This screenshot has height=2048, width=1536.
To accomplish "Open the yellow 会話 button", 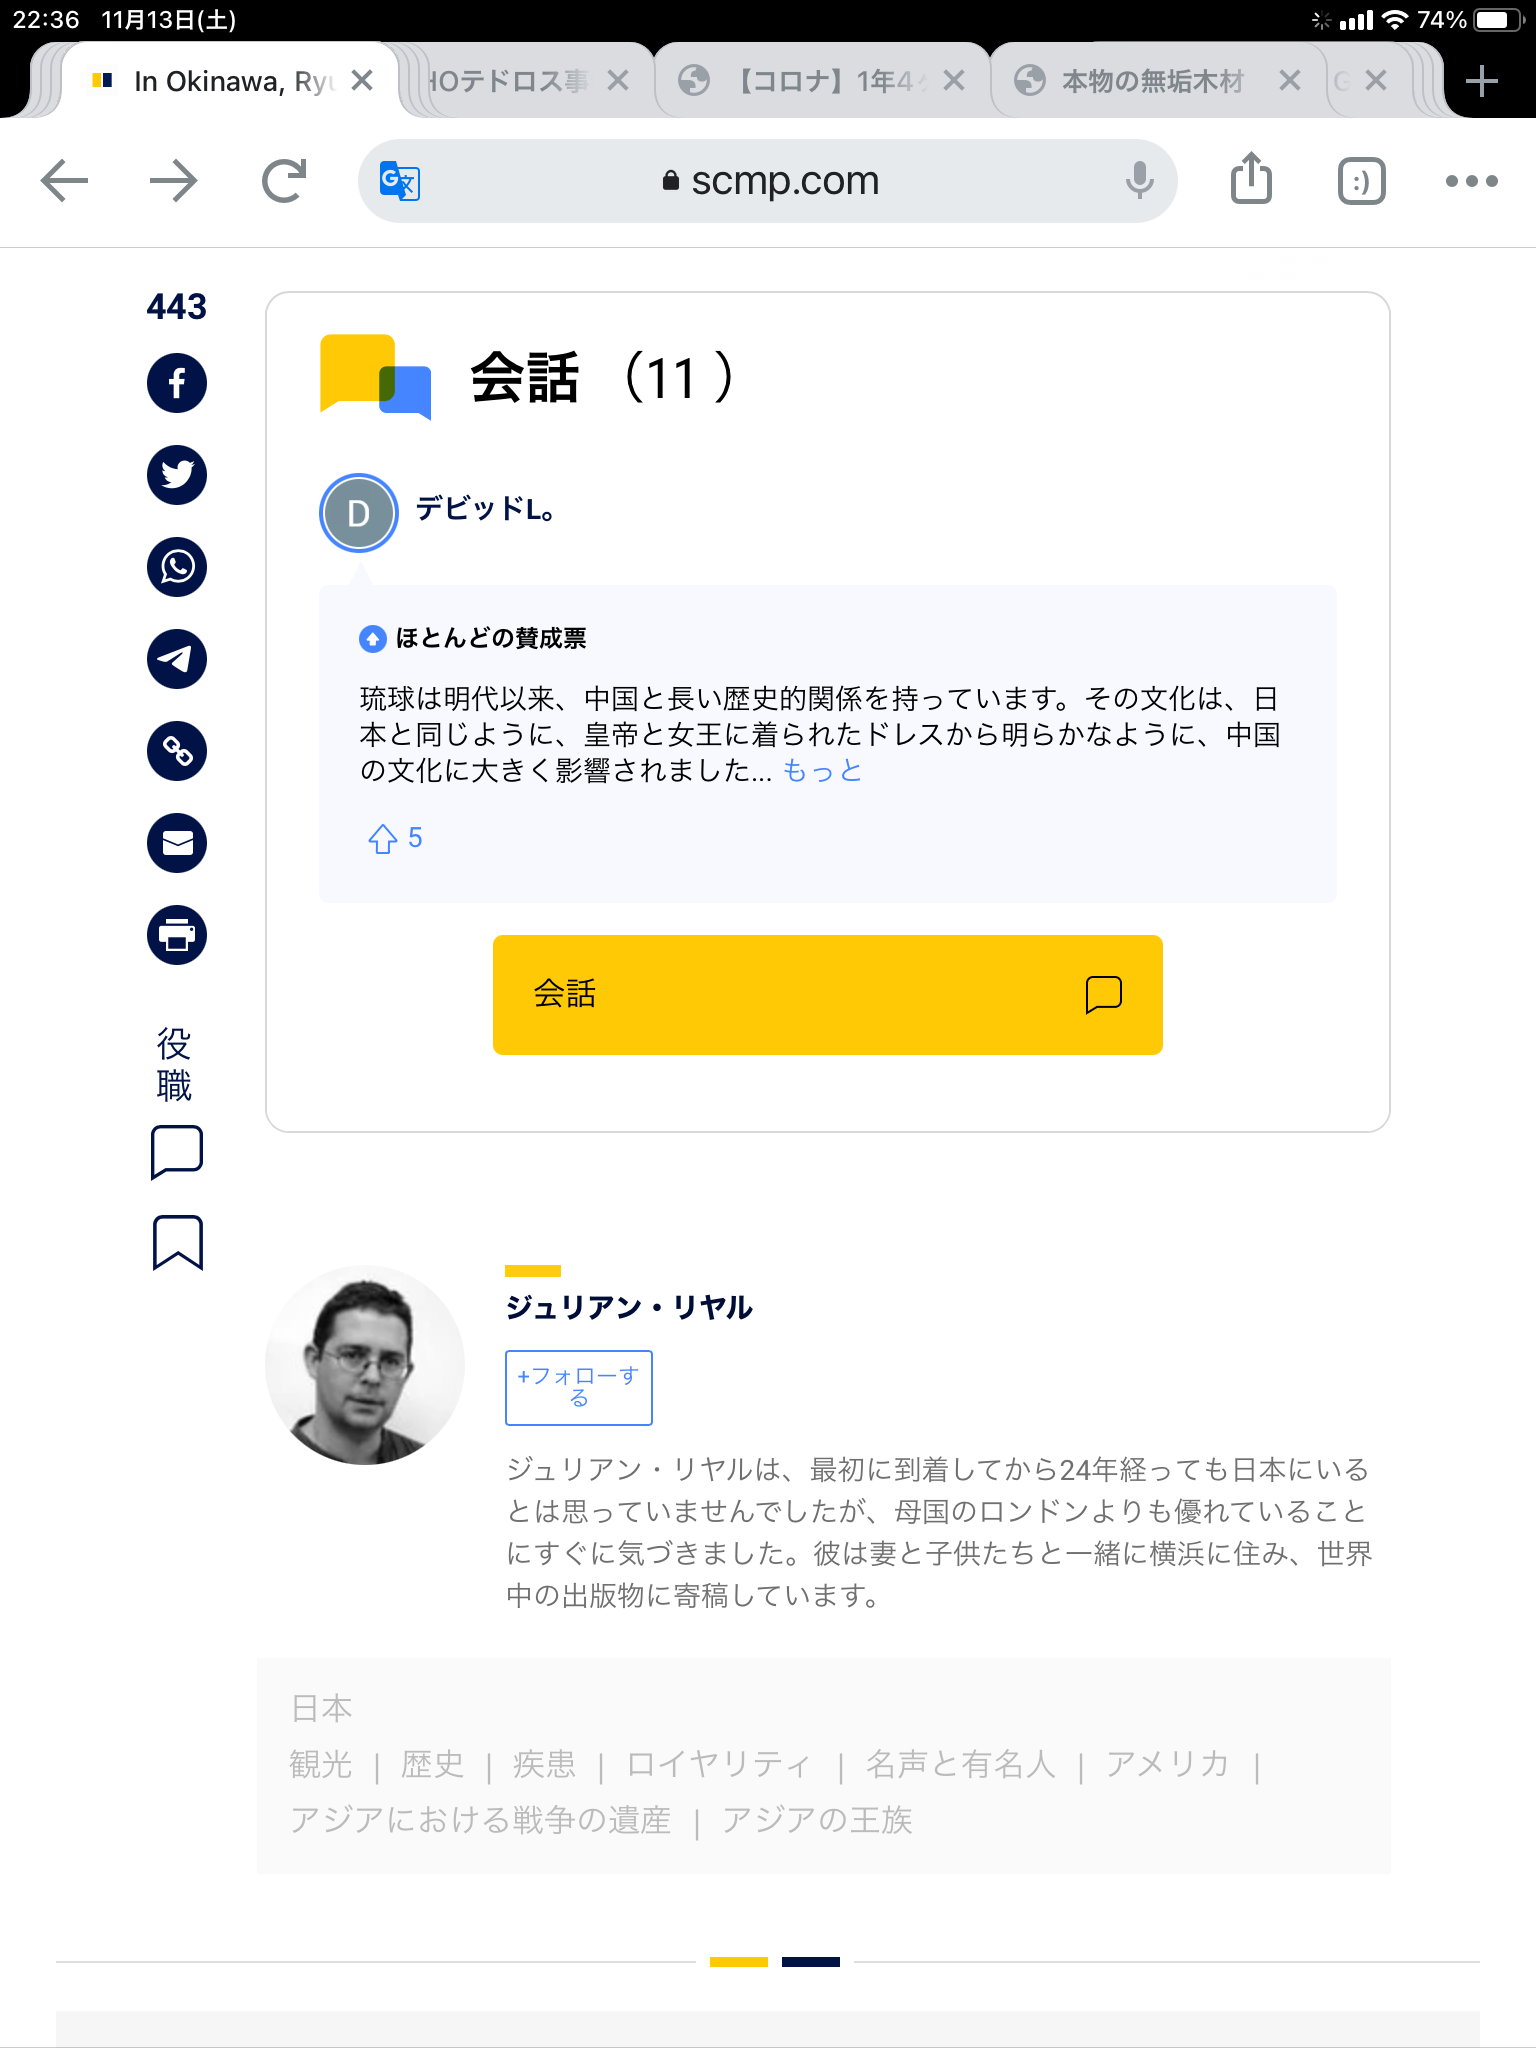I will click(x=828, y=995).
